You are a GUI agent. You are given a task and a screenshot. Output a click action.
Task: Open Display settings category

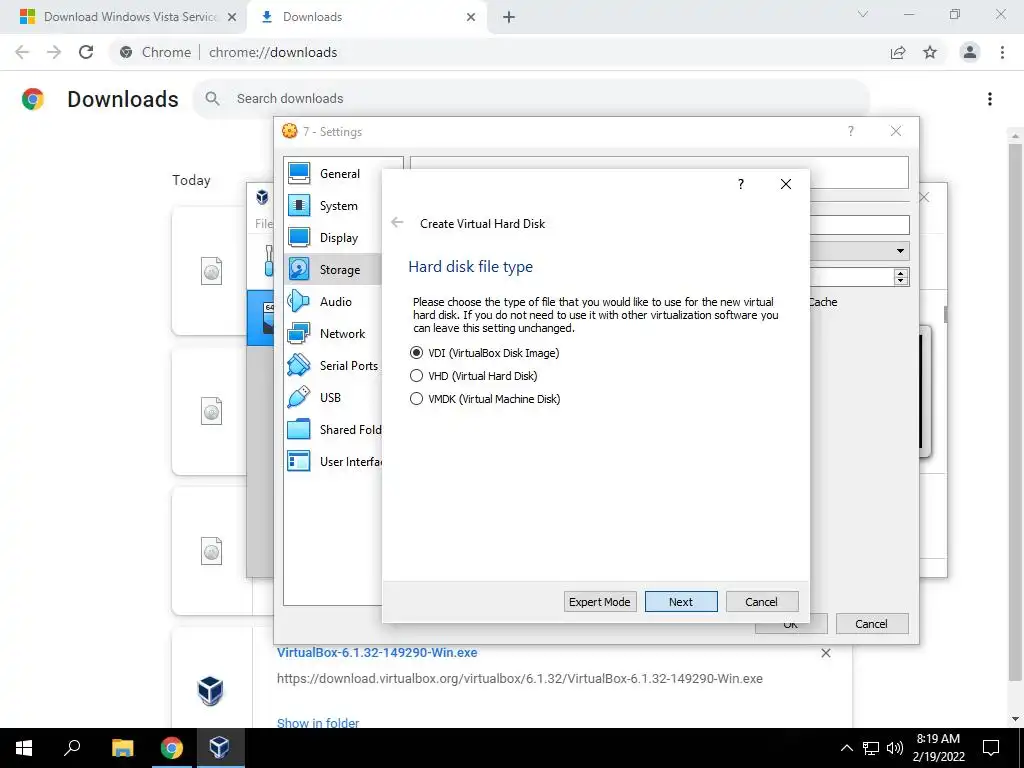[334, 238]
